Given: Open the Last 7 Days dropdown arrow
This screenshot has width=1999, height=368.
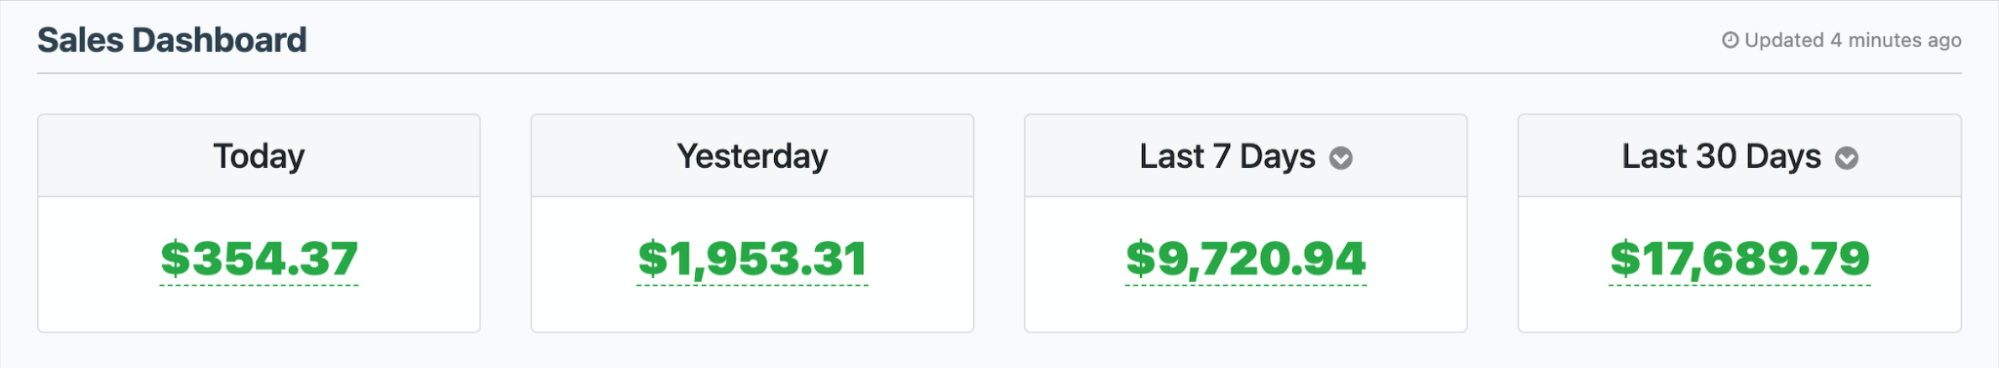Looking at the screenshot, I should pos(1341,158).
